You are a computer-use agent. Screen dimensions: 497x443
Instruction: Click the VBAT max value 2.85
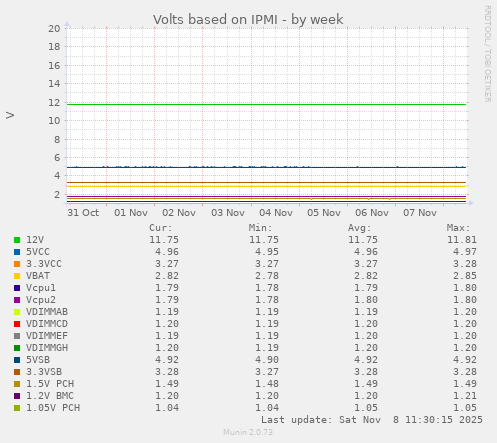tap(465, 276)
